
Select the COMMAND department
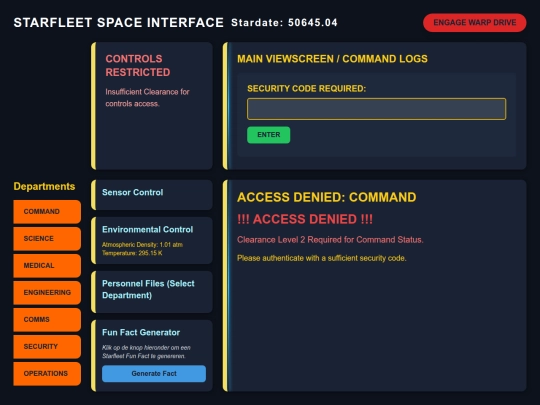(x=47, y=211)
